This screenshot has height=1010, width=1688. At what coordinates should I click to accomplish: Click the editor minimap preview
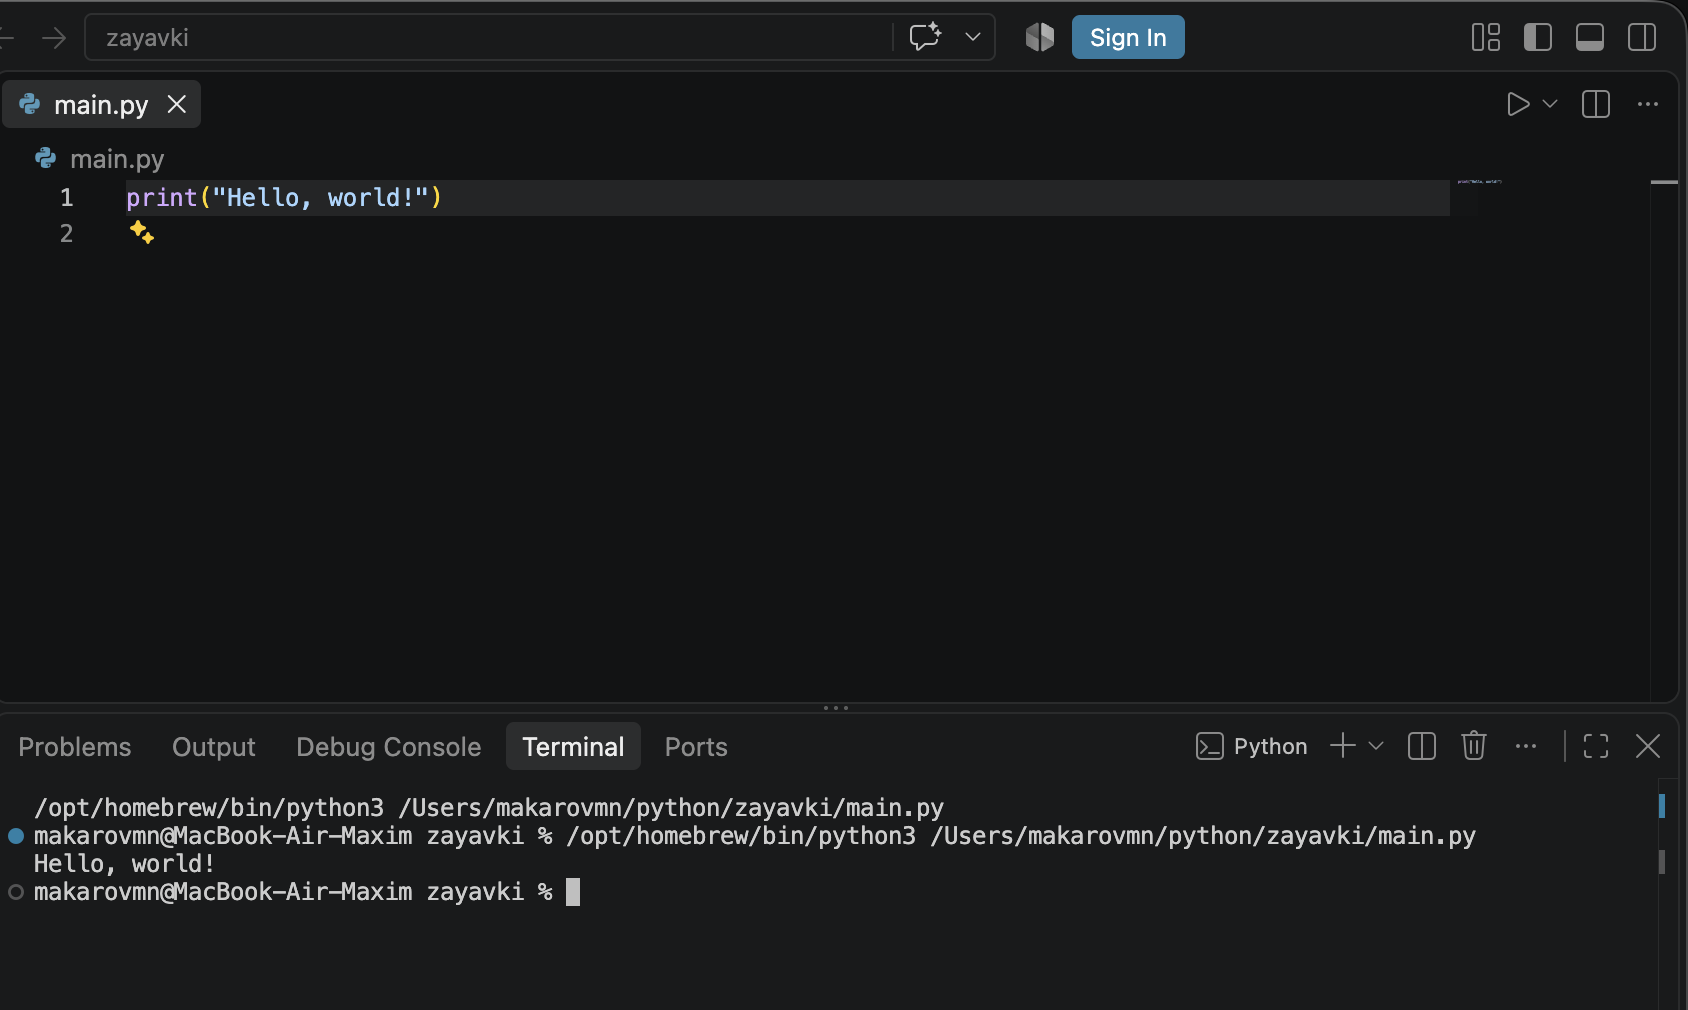[1479, 182]
